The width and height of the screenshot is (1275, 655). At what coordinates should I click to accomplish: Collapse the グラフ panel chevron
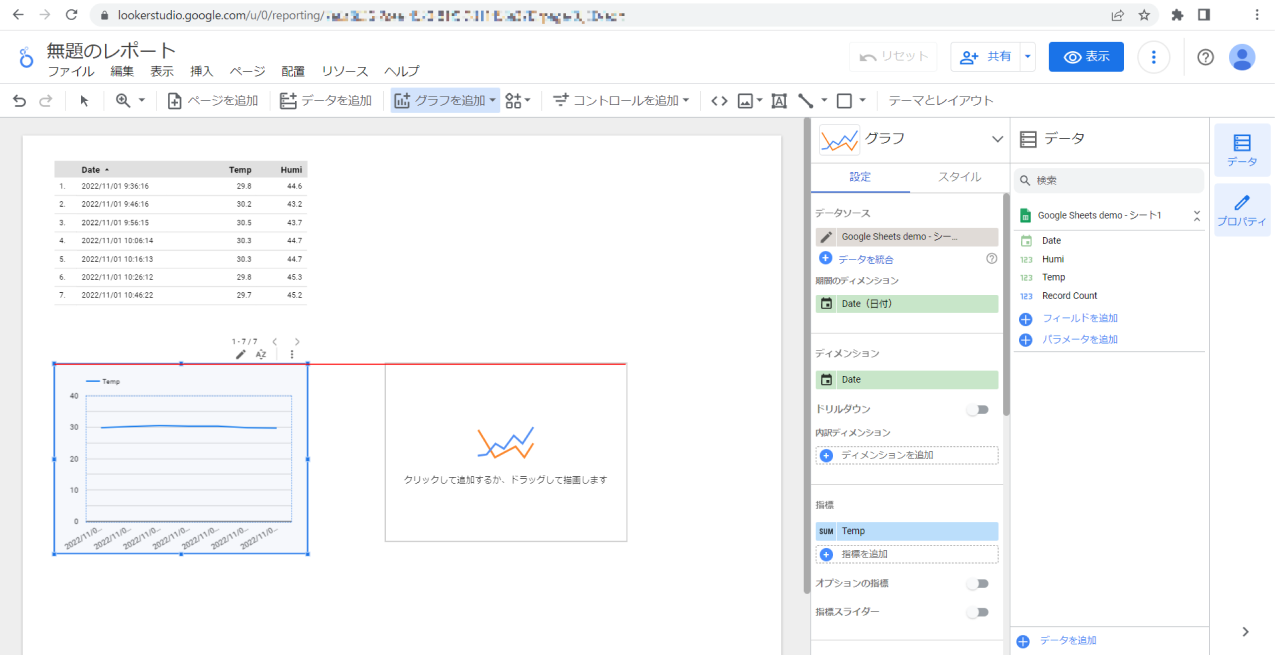point(997,139)
